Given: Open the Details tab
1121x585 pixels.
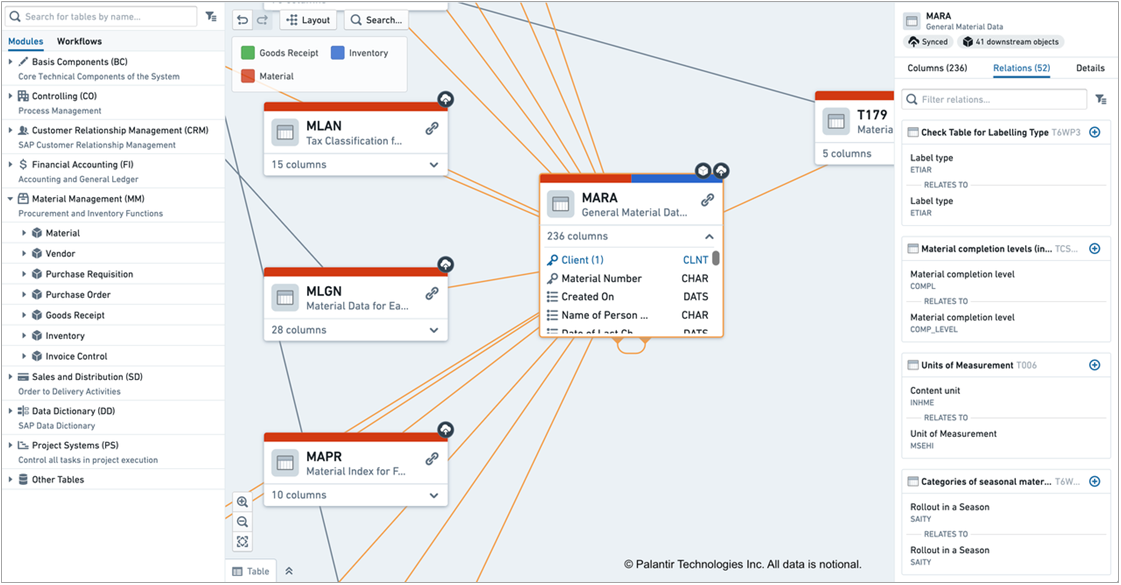Looking at the screenshot, I should (1090, 68).
